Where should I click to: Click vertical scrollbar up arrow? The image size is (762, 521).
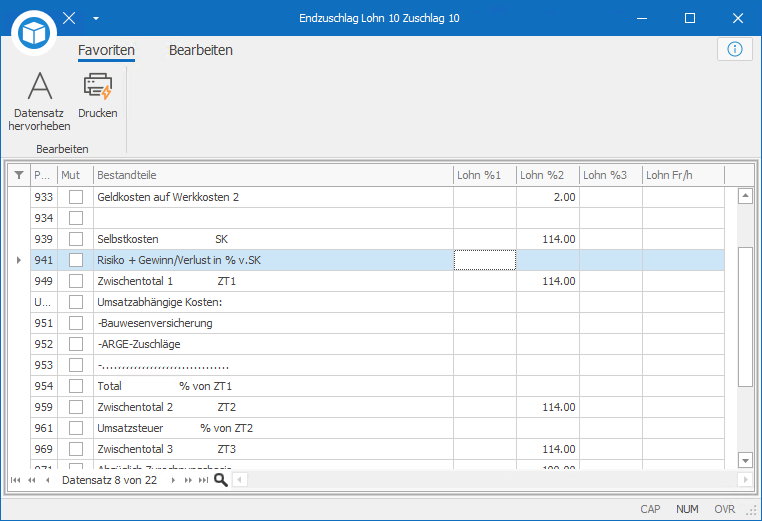(745, 196)
